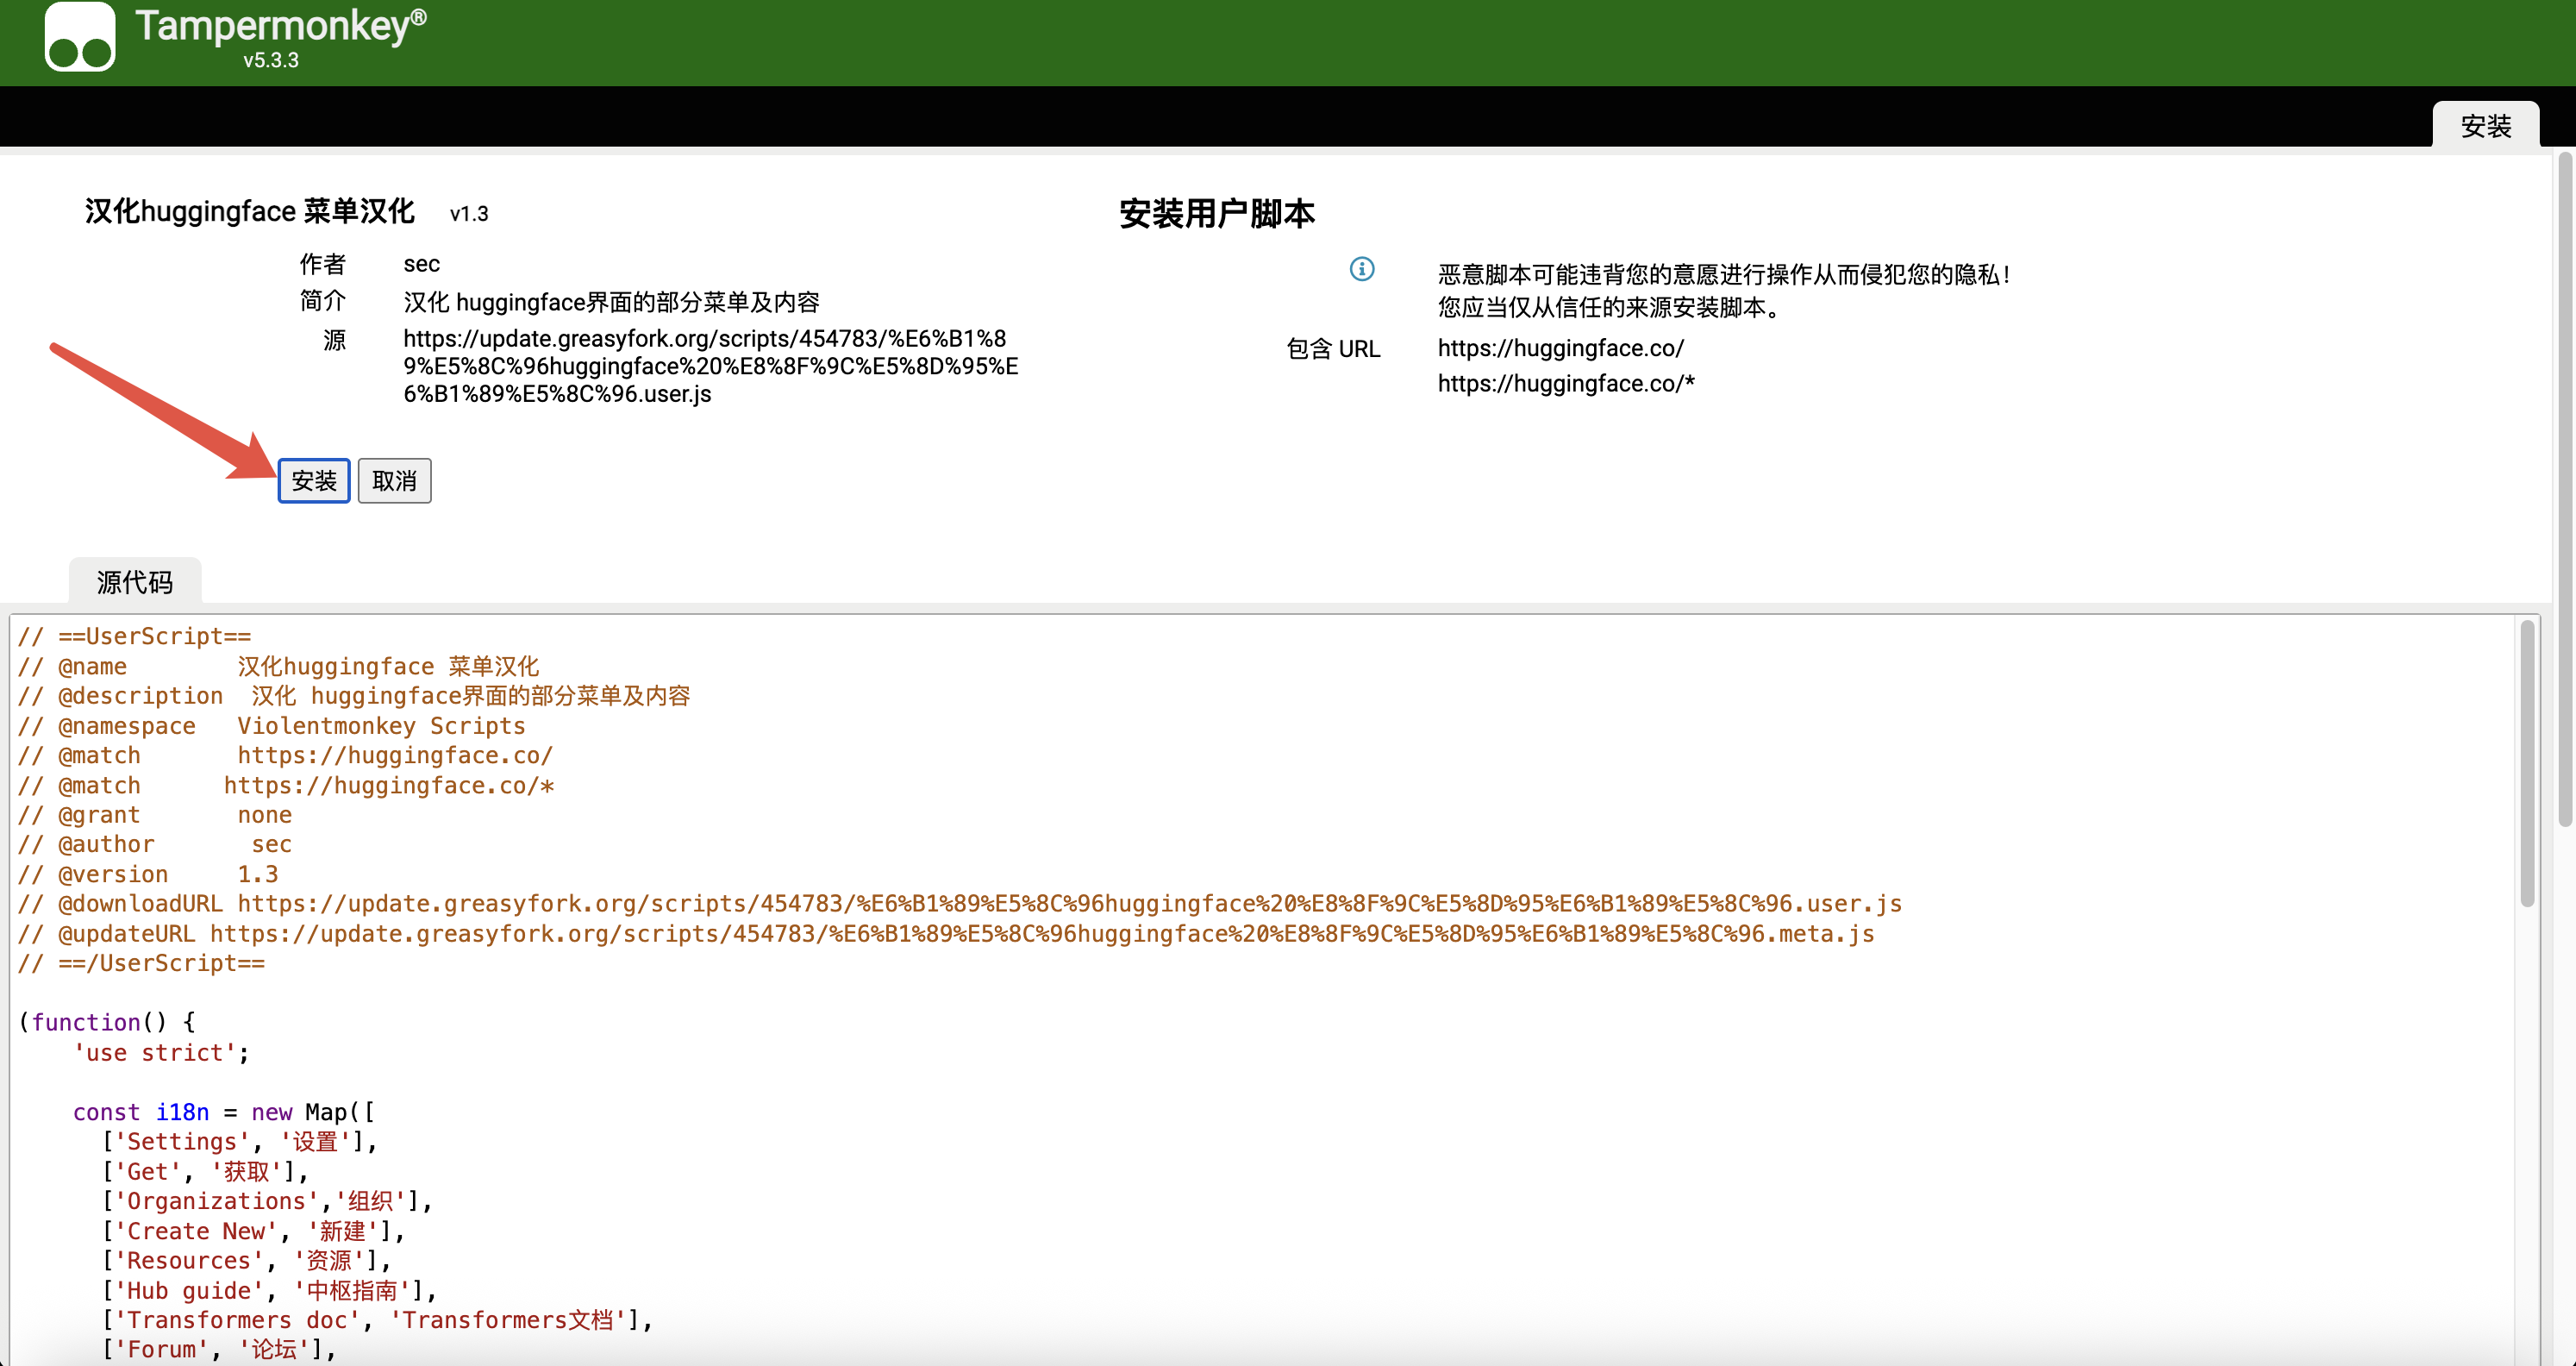Select the 安装 tab at top right

pos(2486,126)
